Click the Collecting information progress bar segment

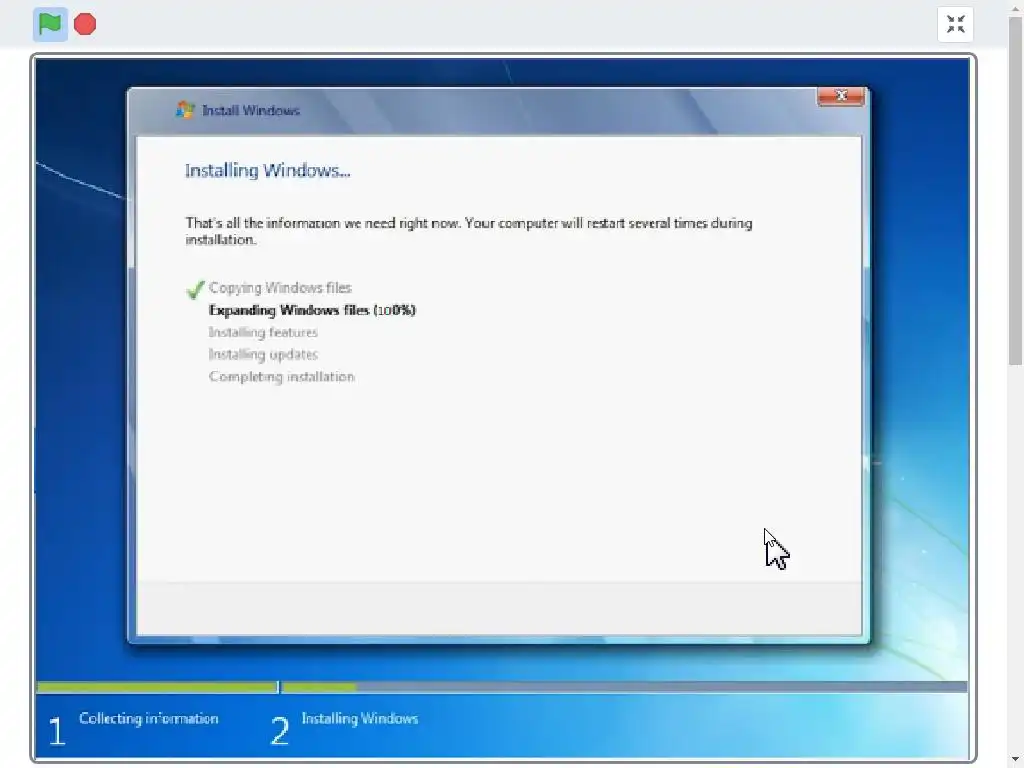[157, 687]
